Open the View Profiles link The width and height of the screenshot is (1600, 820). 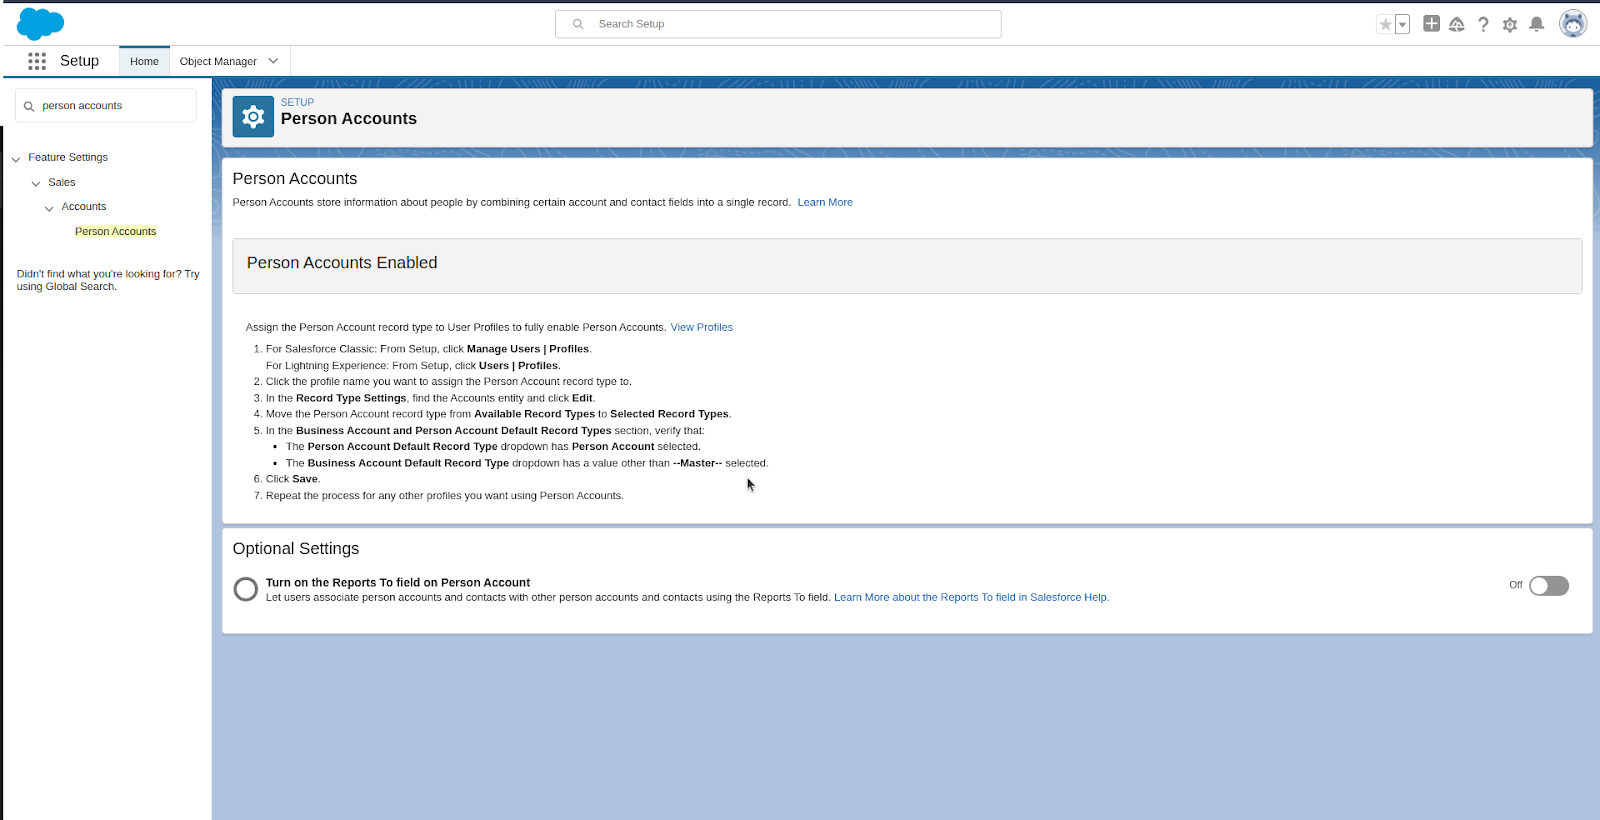702,327
